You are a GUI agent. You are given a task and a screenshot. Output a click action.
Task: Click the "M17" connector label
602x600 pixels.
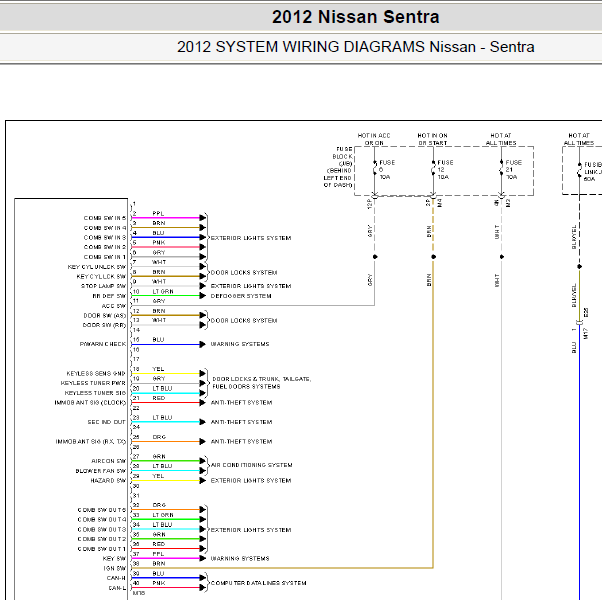(586, 334)
